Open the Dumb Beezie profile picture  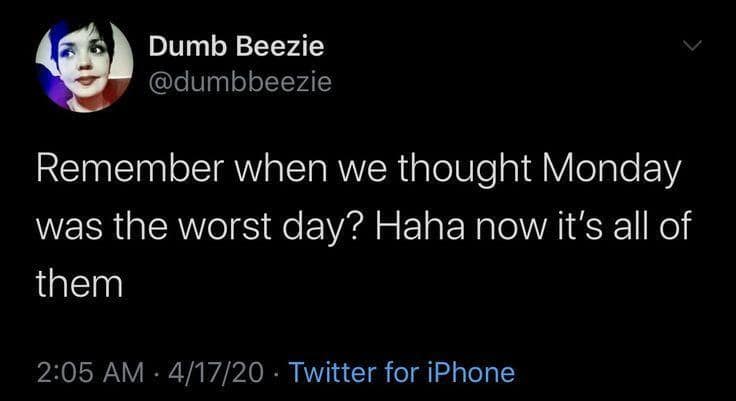tap(84, 65)
